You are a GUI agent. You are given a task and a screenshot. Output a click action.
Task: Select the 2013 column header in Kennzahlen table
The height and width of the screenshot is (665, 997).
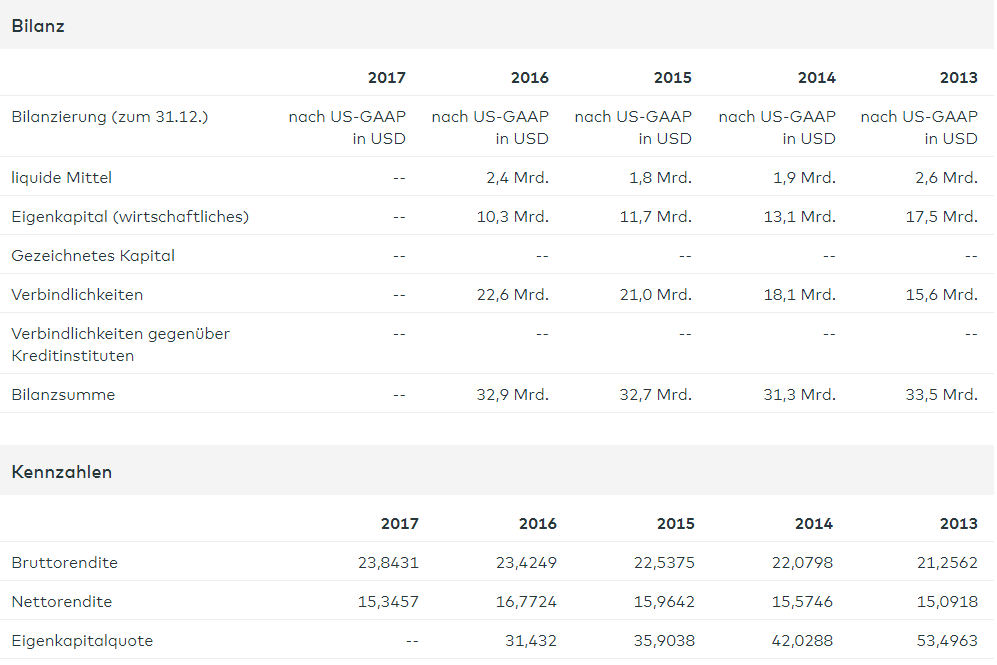pyautogui.click(x=958, y=523)
